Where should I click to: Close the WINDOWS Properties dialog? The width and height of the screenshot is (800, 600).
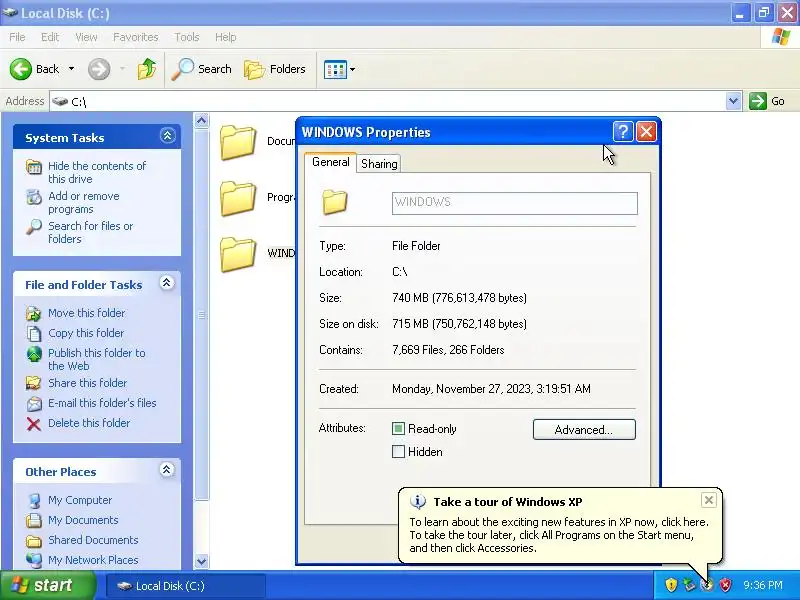click(646, 132)
